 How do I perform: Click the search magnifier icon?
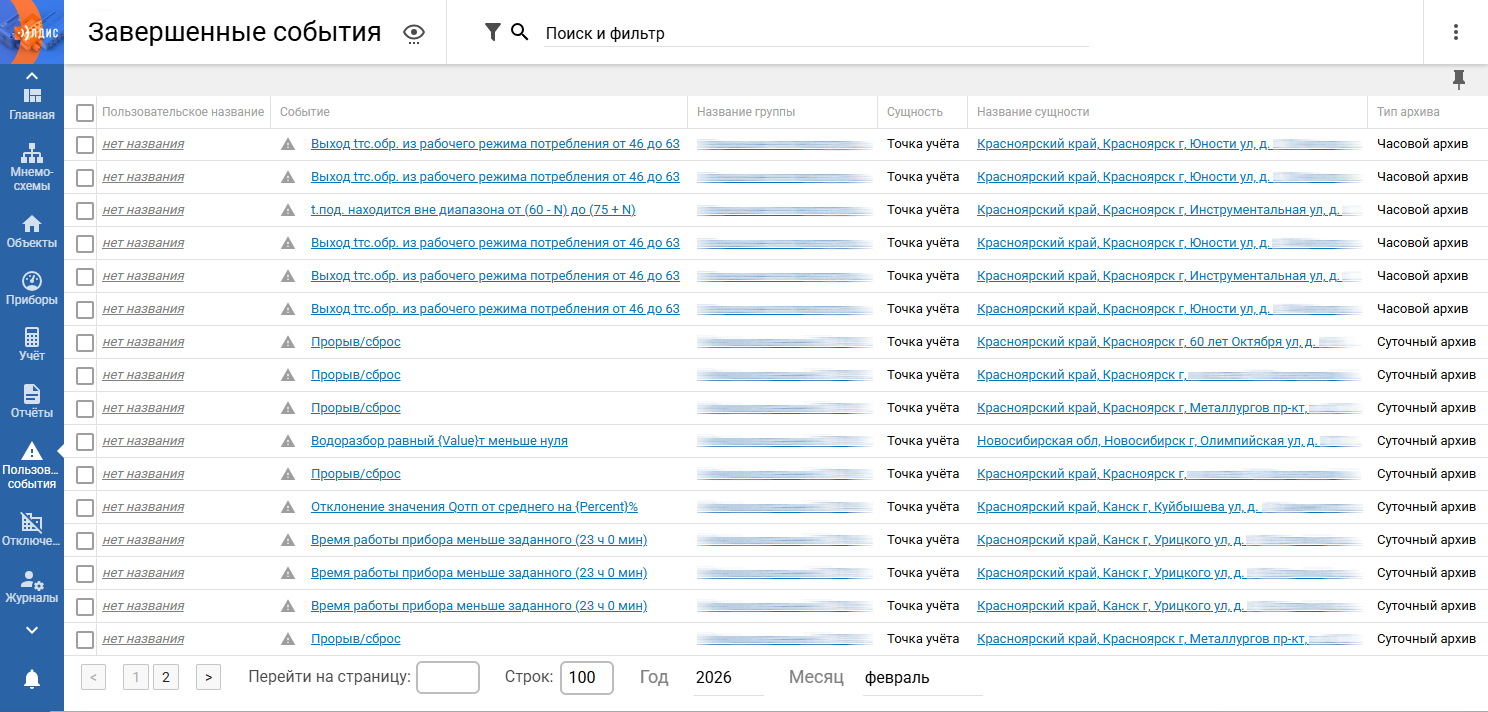(x=519, y=33)
